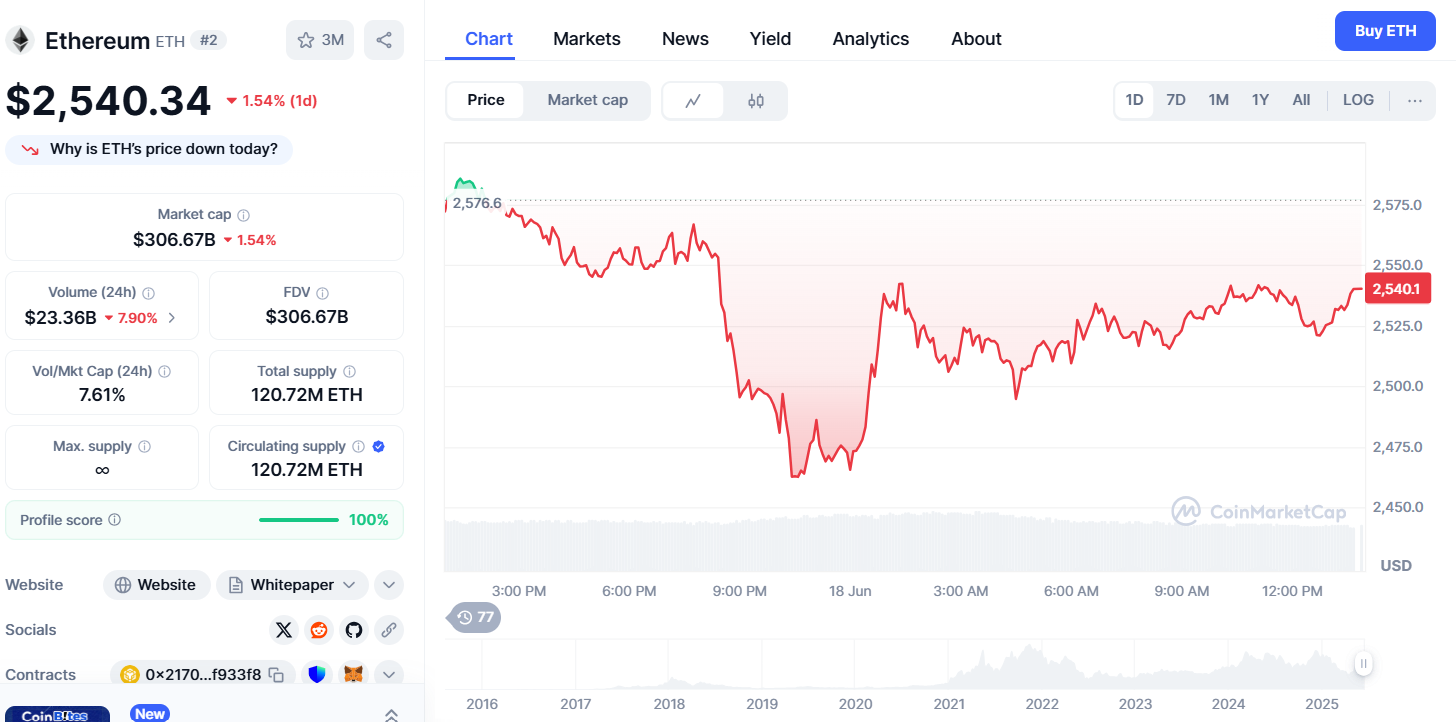Open the Markets tab

click(587, 39)
